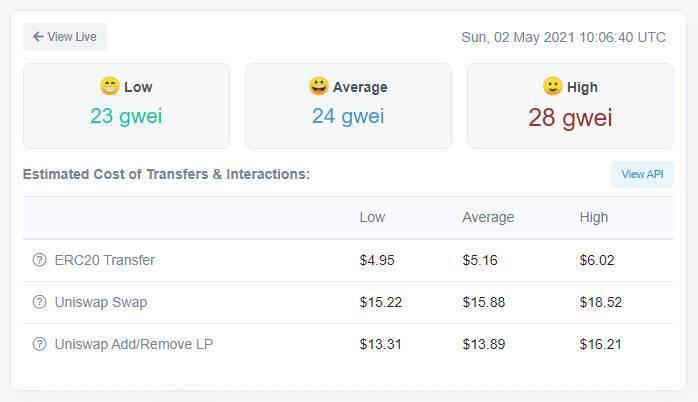
Task: Click the Uniswap Swap row label
Action: click(x=104, y=302)
